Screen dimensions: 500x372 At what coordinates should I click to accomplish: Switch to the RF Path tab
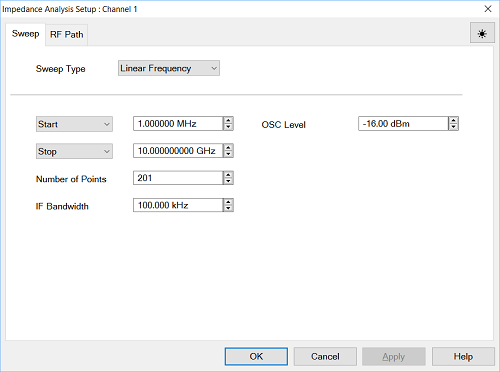[x=67, y=35]
